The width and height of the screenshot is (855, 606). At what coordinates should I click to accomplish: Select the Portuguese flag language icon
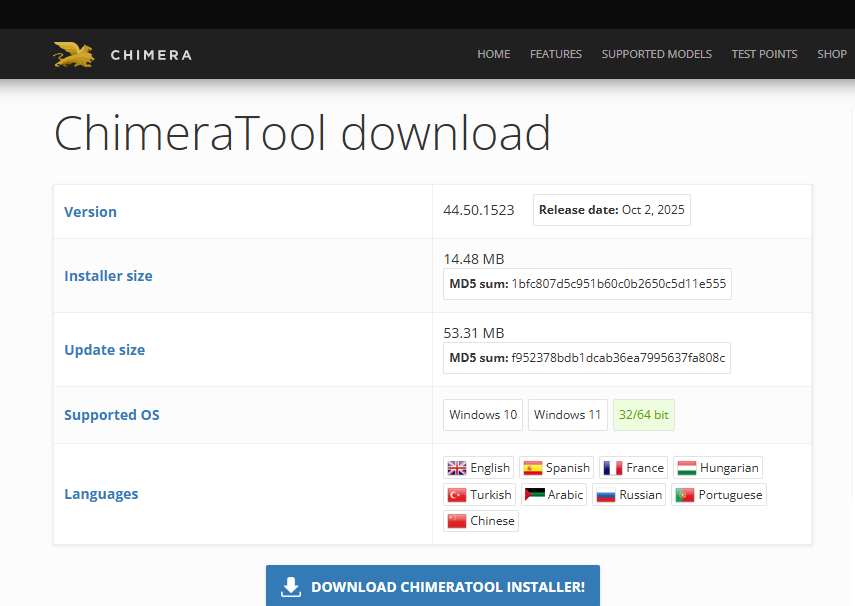(684, 494)
